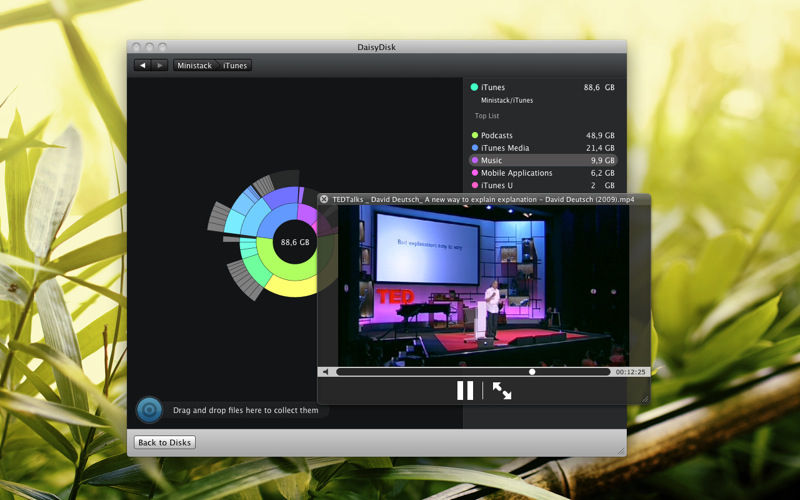Image resolution: width=800 pixels, height=500 pixels.
Task: Select Ministack in the breadcrumb path
Action: [x=194, y=65]
